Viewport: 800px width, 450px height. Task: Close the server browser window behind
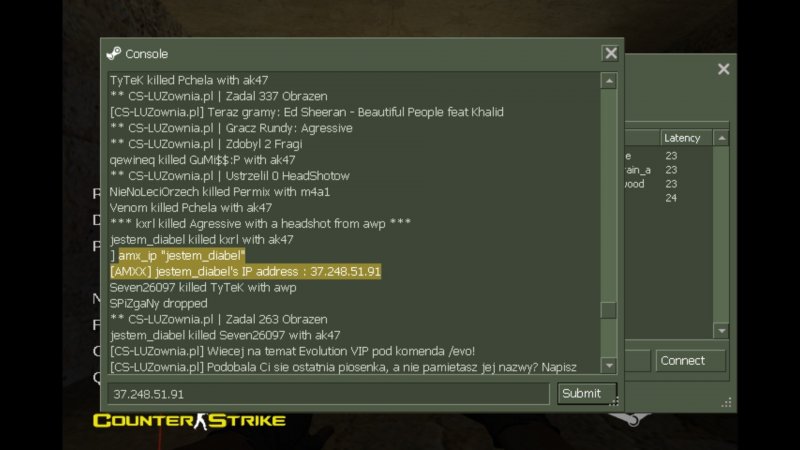(x=723, y=69)
